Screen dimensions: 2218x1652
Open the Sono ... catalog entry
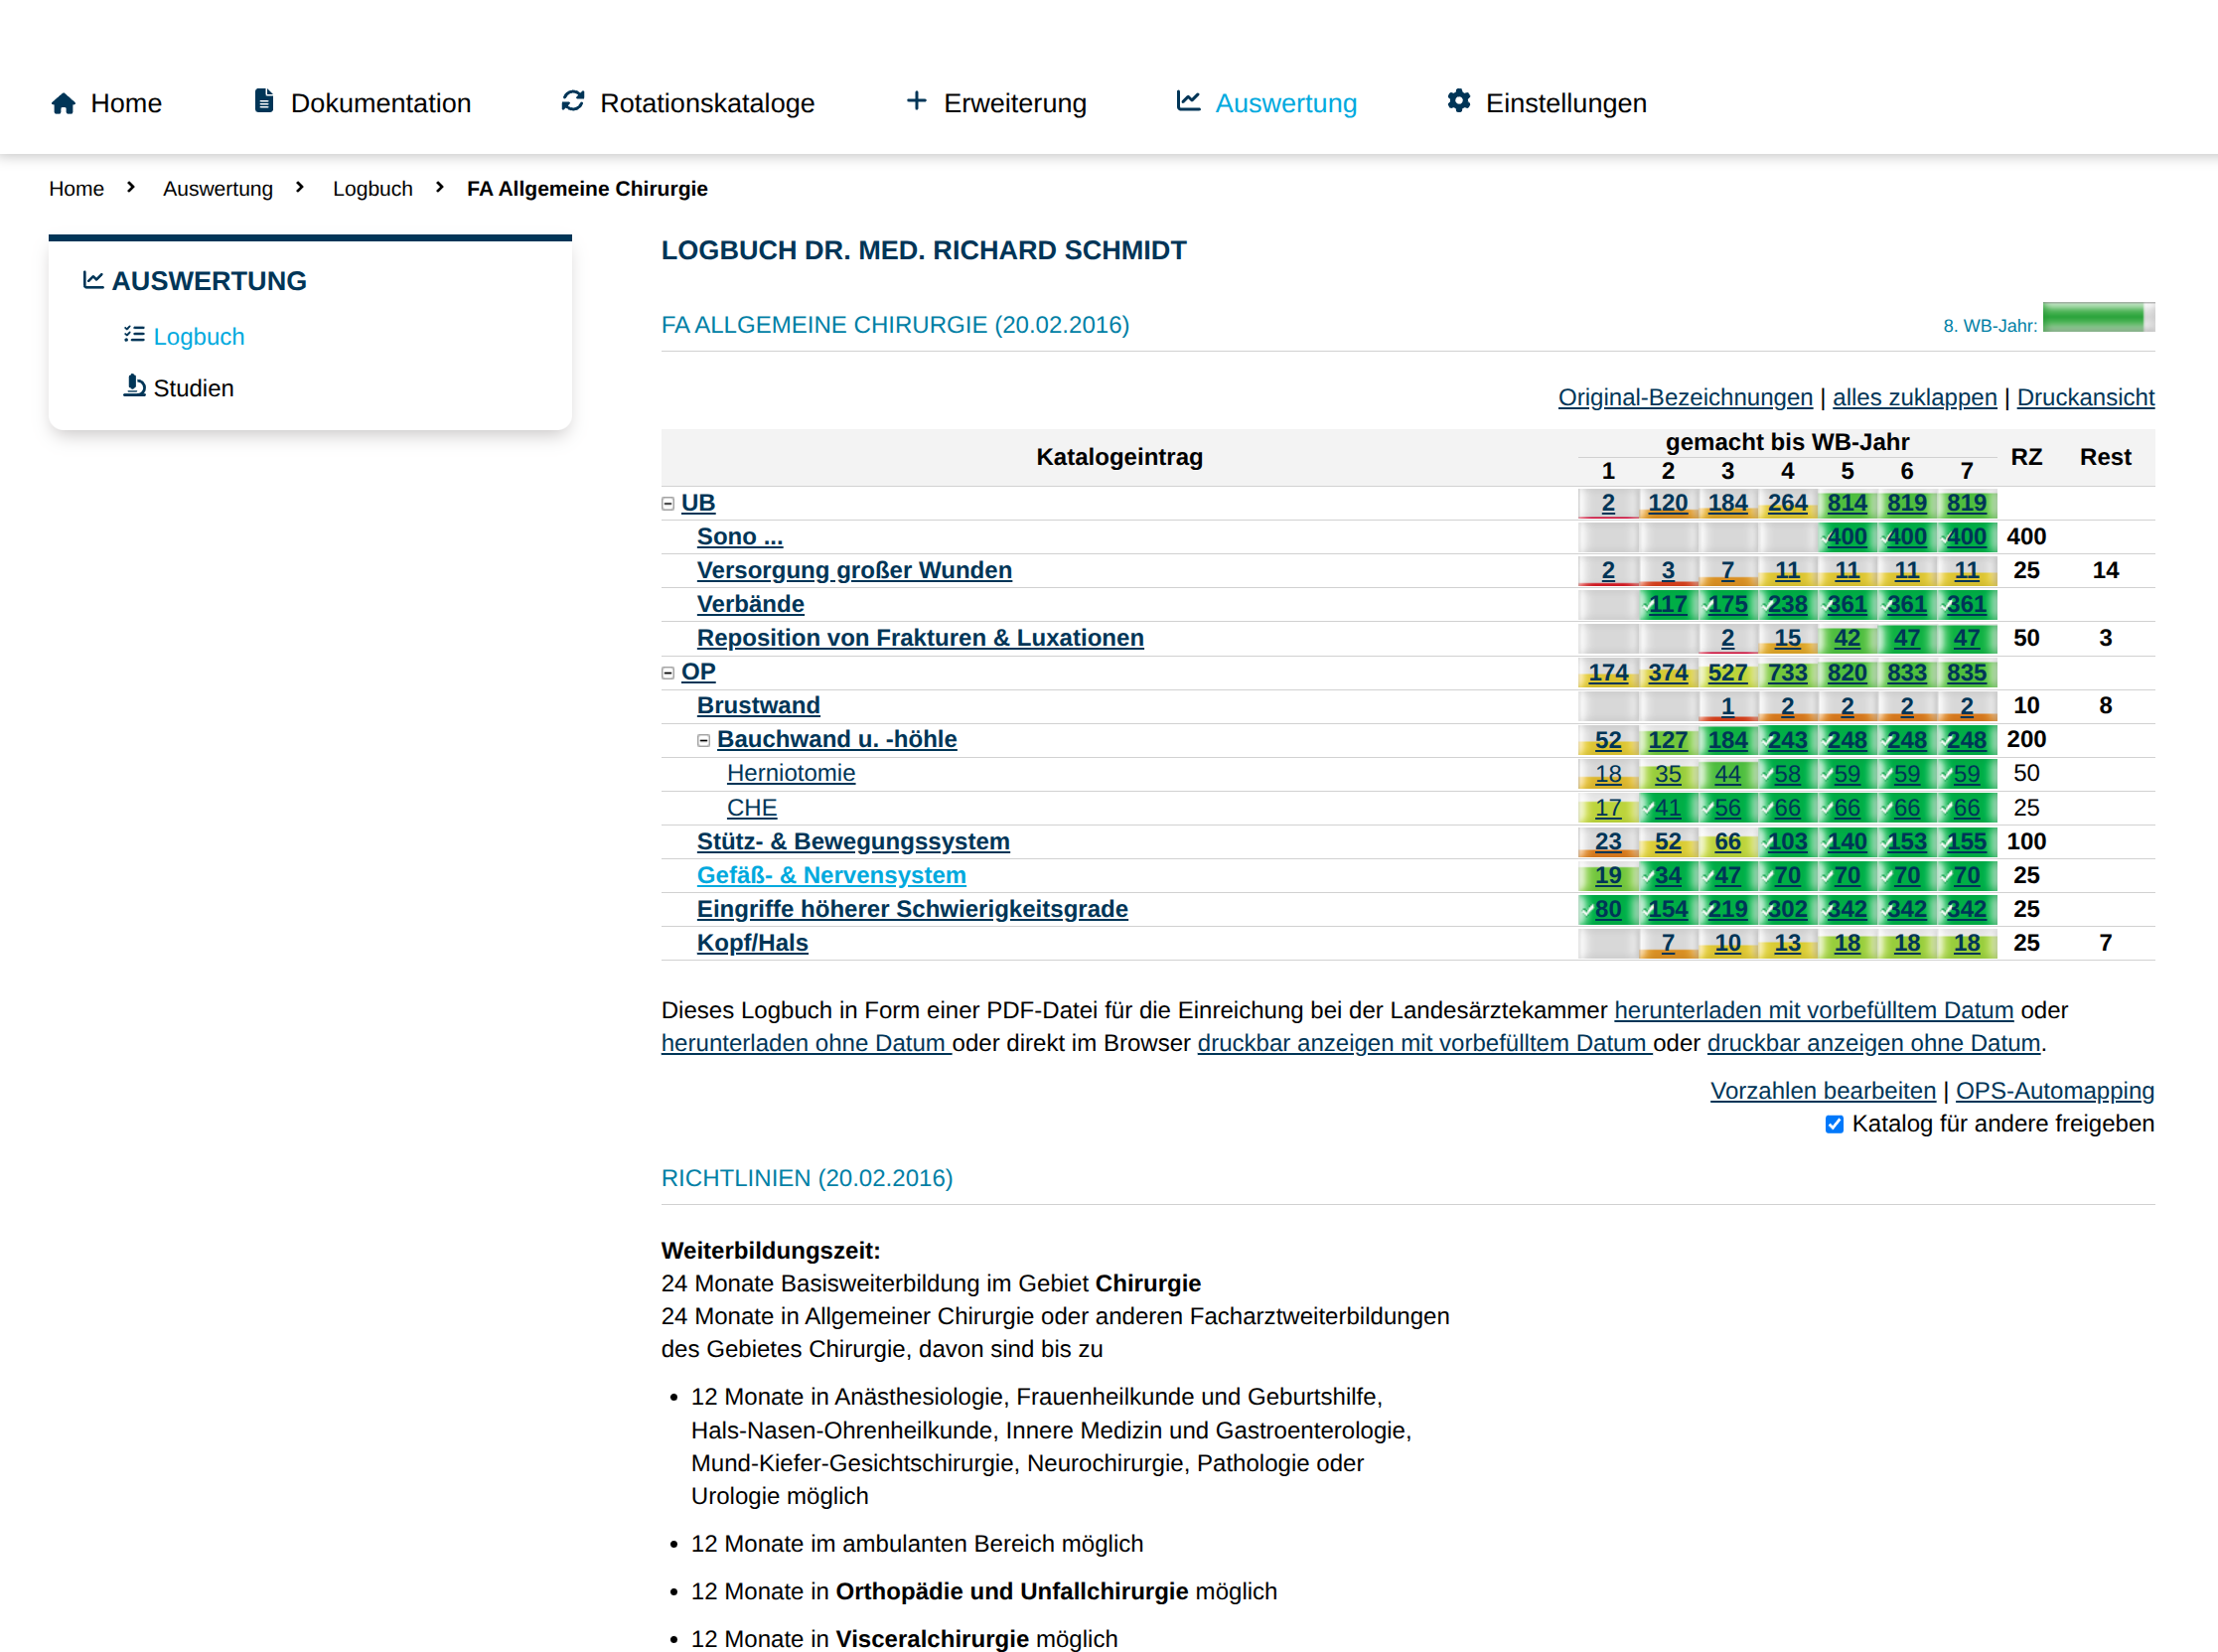[x=740, y=537]
